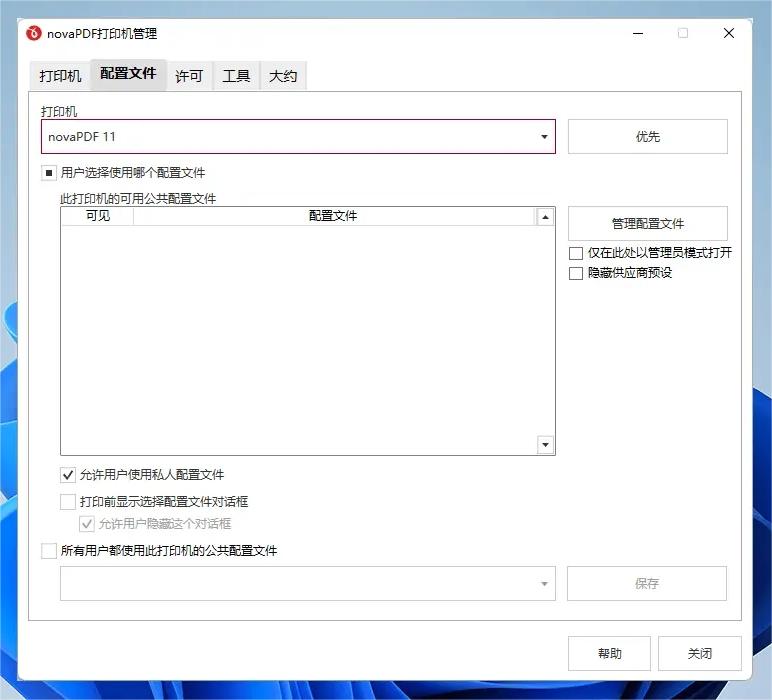Open the 大约 tab

283,76
